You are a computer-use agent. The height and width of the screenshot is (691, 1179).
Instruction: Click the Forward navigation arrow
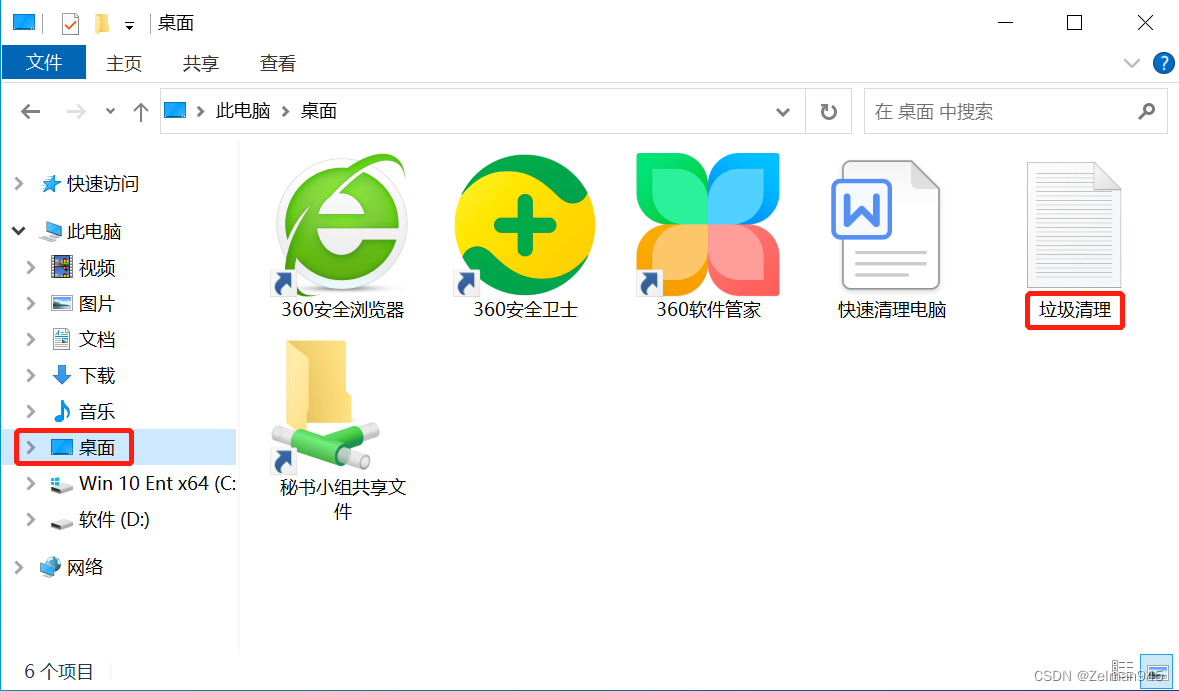76,112
